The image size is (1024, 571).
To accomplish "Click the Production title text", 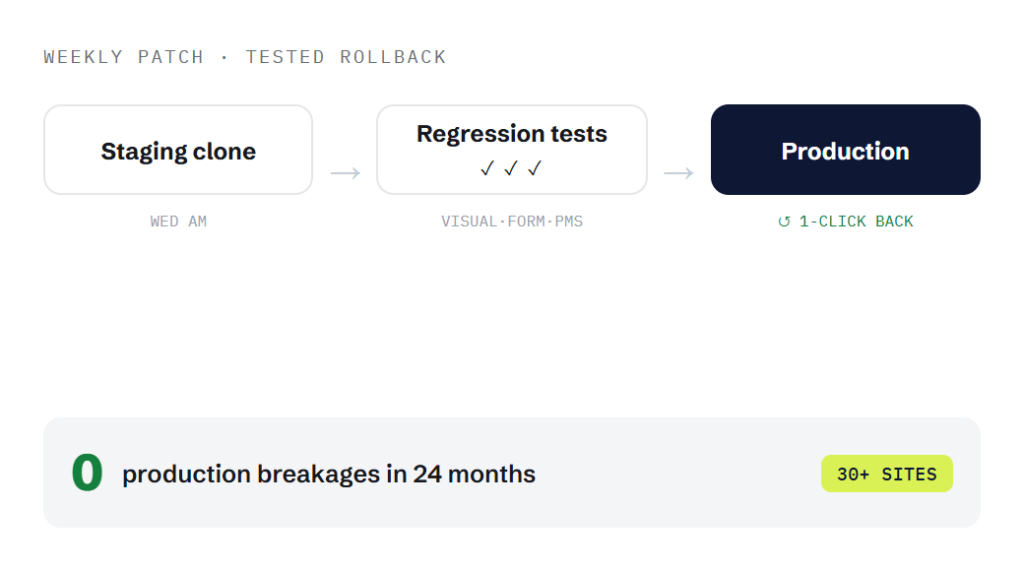I will [x=846, y=152].
